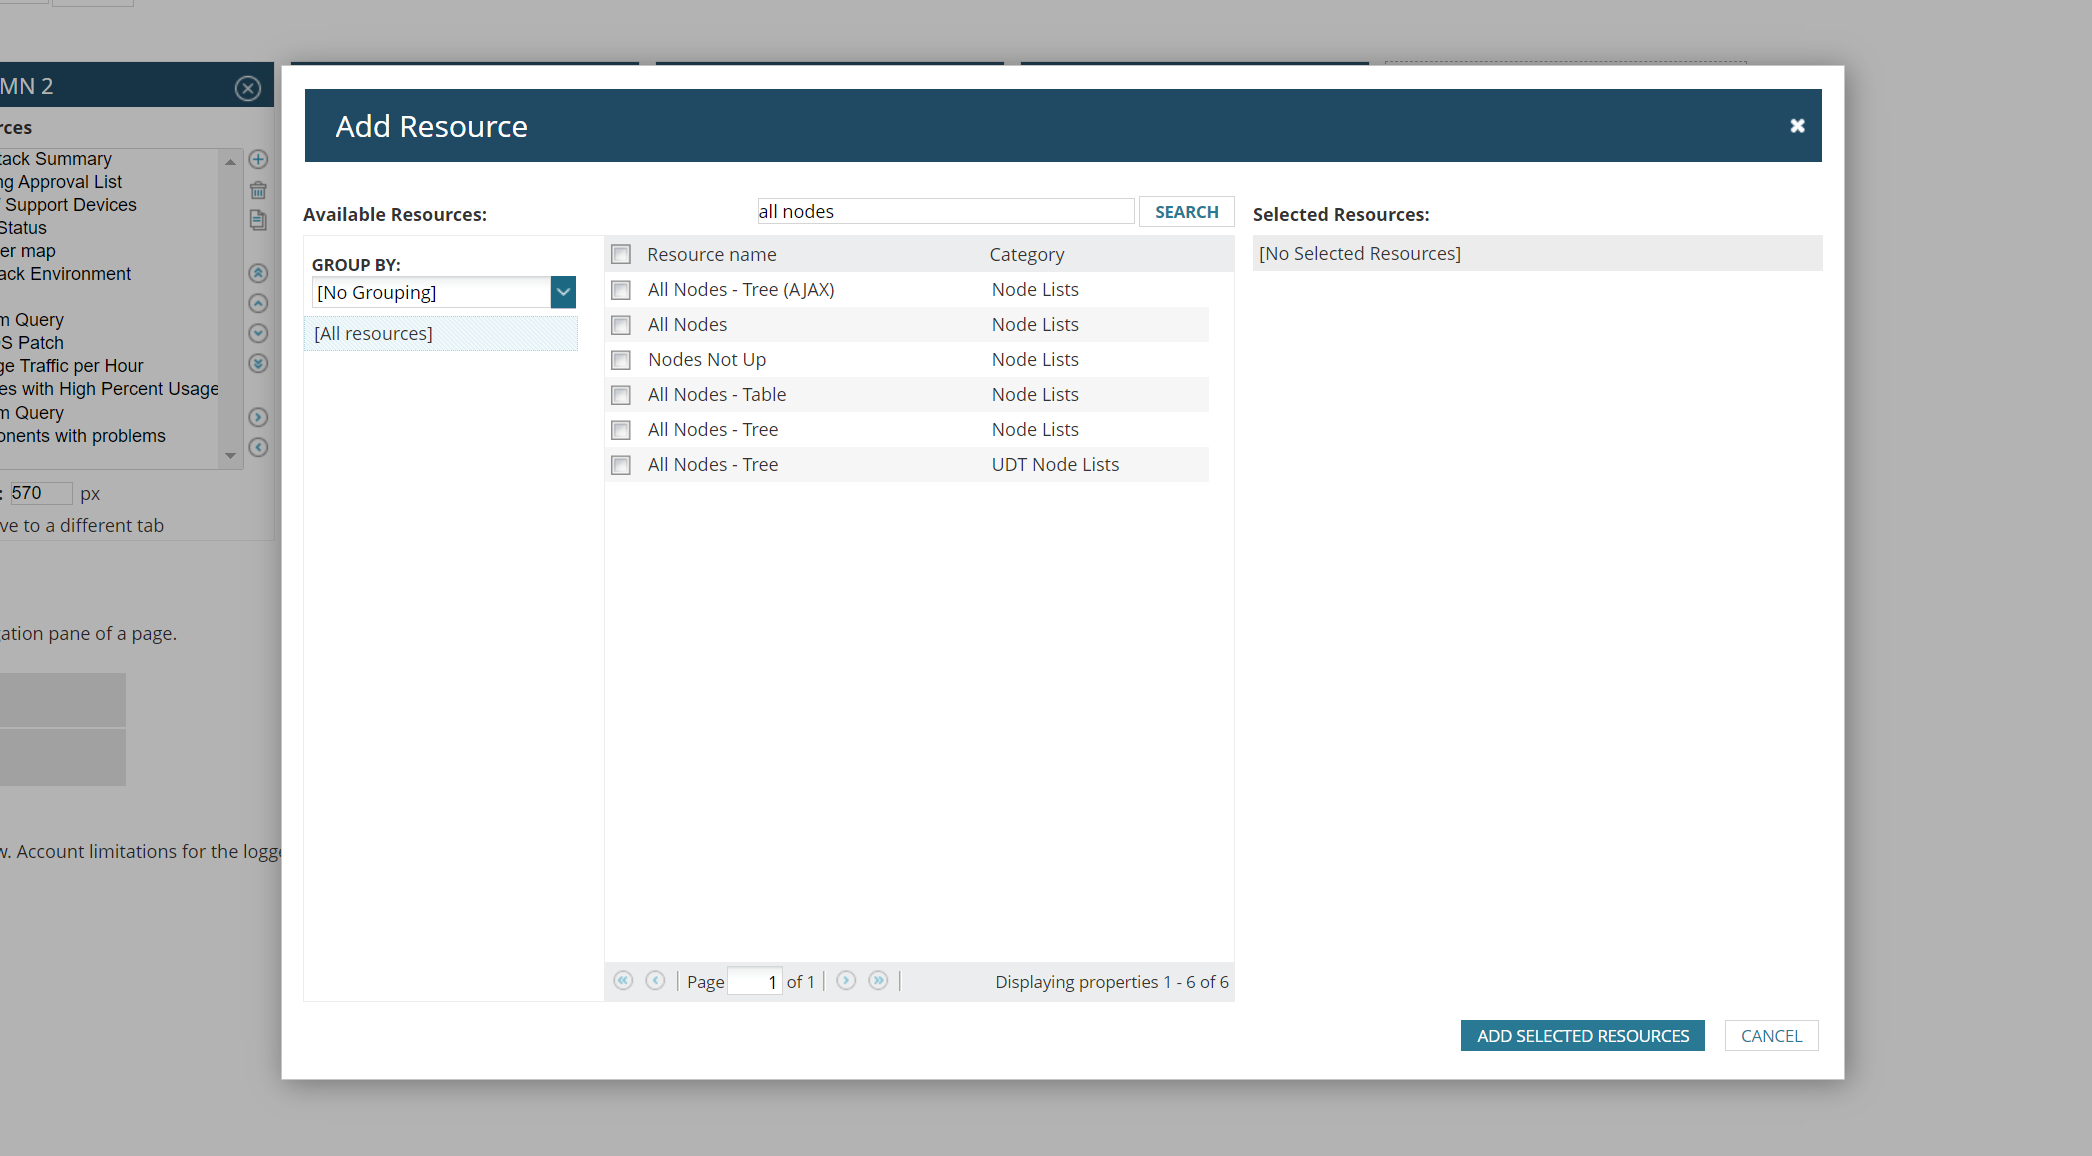The width and height of the screenshot is (2092, 1156).
Task: Click ADD SELECTED RESOURCES button
Action: click(1582, 1036)
